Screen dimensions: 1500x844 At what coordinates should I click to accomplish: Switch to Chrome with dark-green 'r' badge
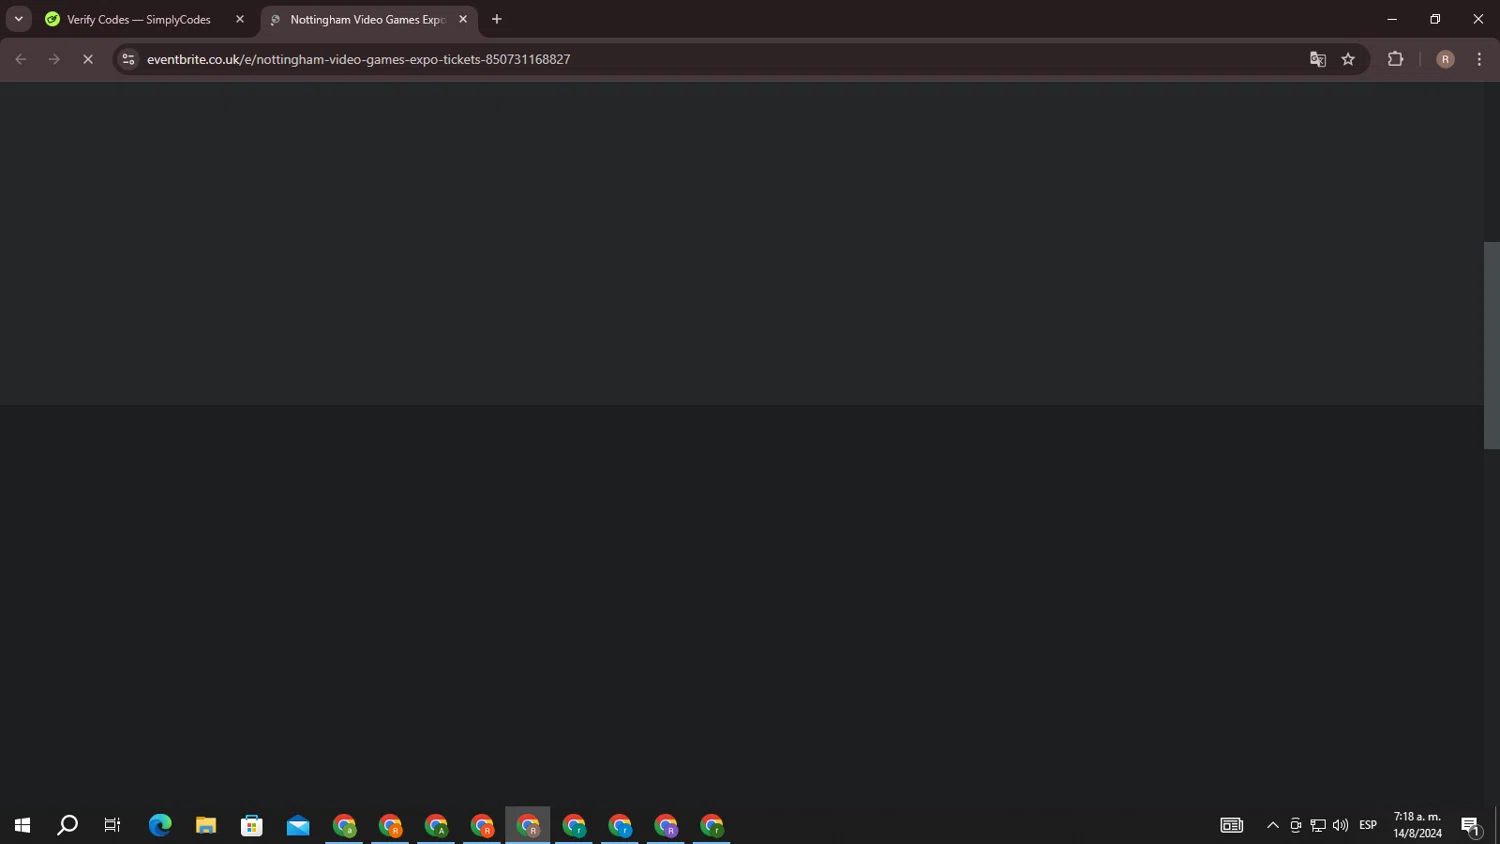point(712,825)
